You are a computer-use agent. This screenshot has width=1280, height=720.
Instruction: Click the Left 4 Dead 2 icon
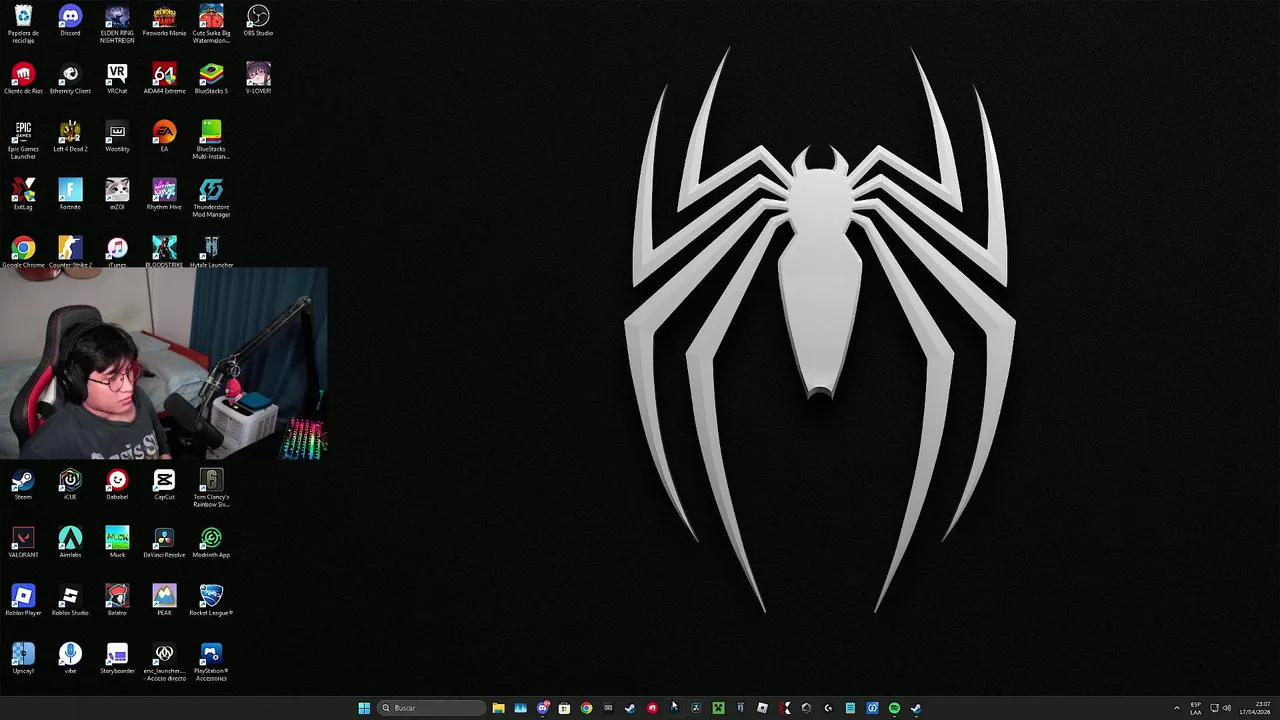70,137
